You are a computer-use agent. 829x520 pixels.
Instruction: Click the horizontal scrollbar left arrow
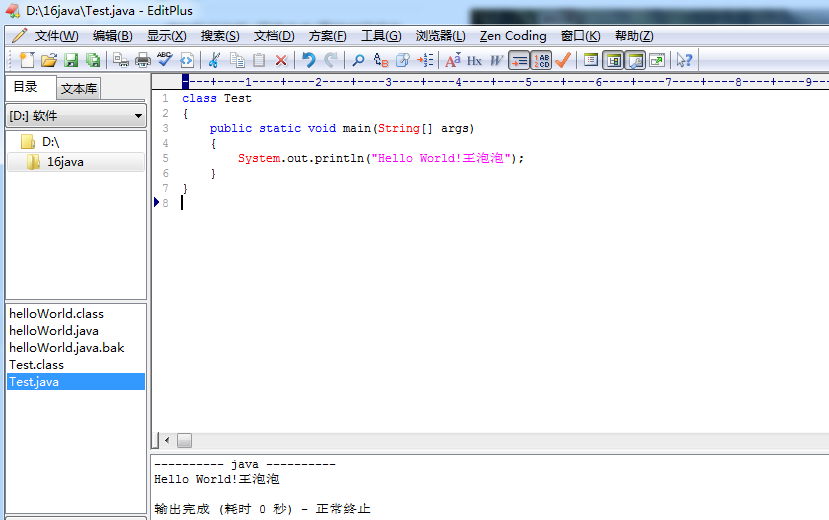tap(167, 440)
